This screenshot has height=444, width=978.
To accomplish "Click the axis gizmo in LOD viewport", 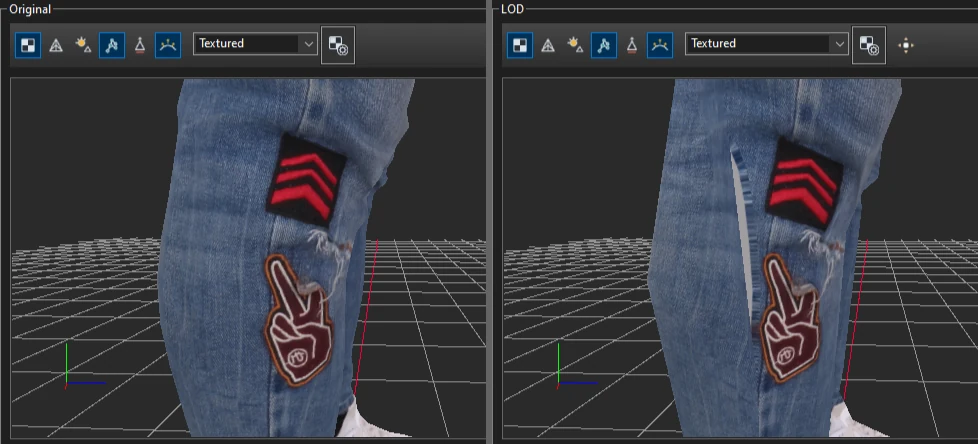I will point(577,365).
